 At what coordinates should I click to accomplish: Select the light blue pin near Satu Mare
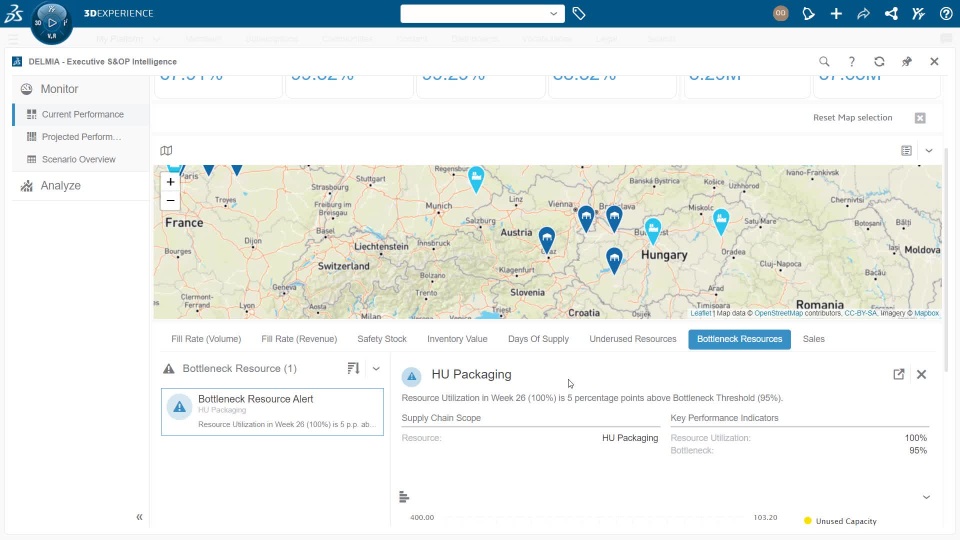click(721, 222)
